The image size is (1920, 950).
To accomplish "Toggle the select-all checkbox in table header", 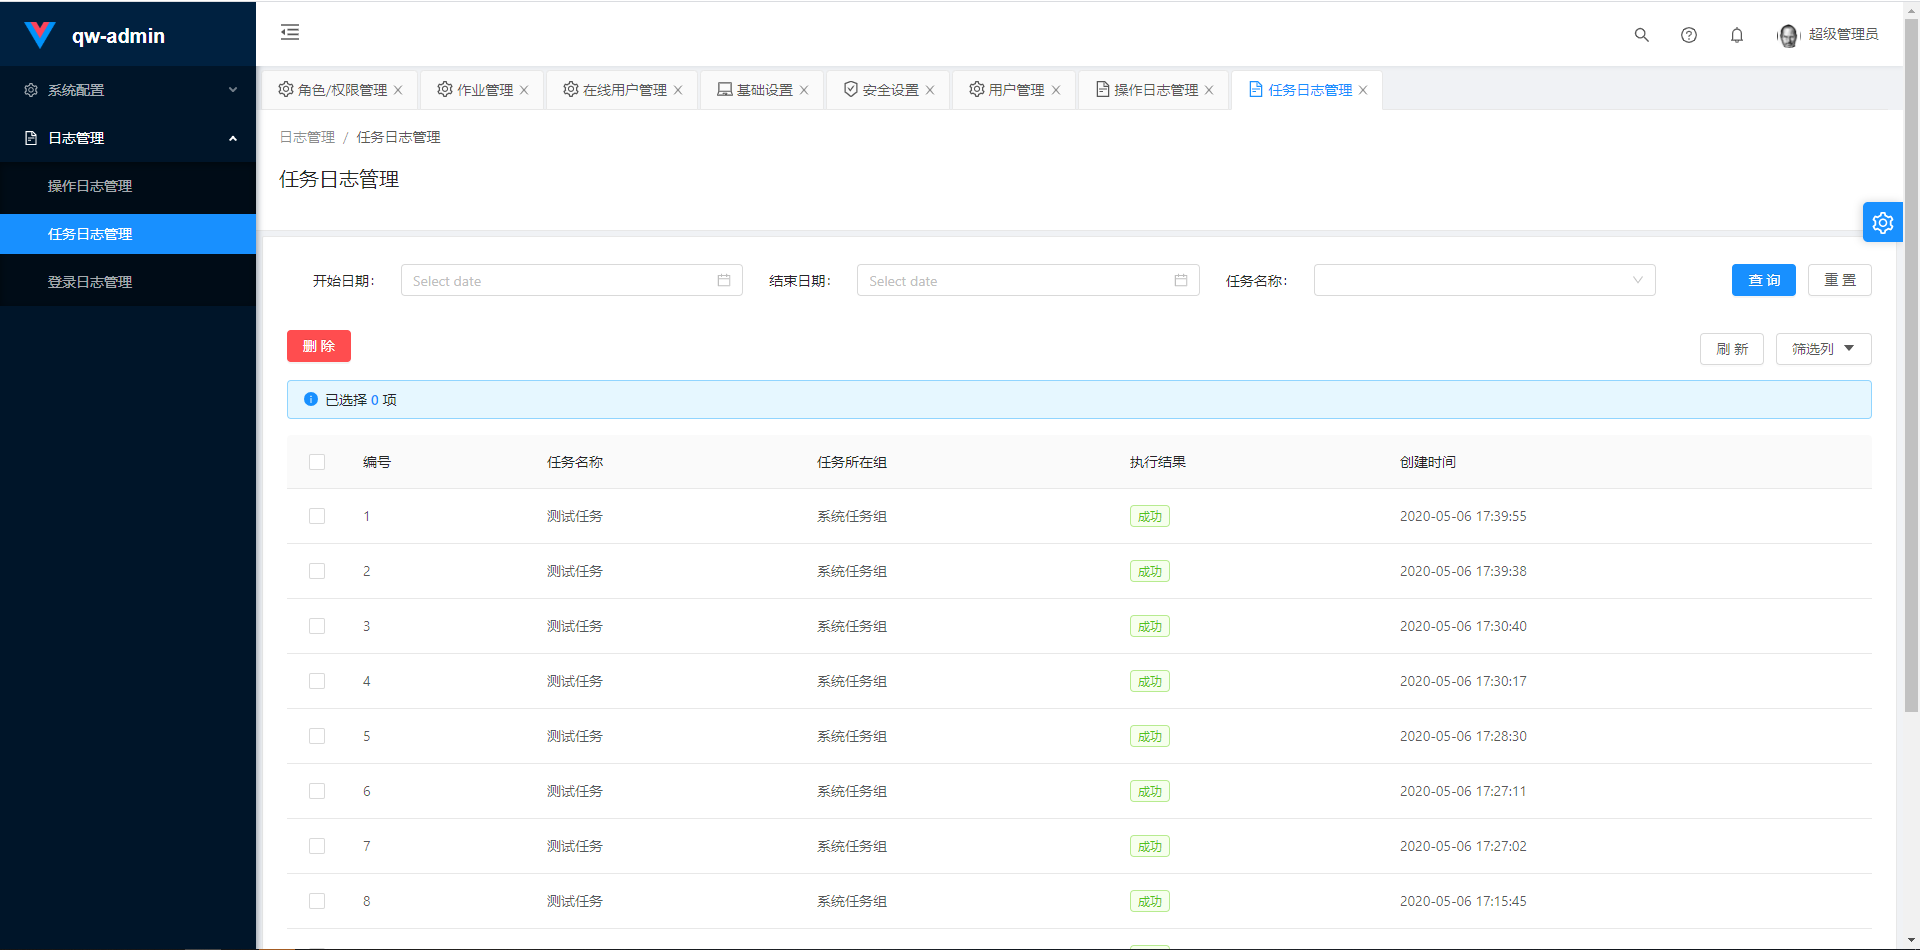I will (317, 462).
